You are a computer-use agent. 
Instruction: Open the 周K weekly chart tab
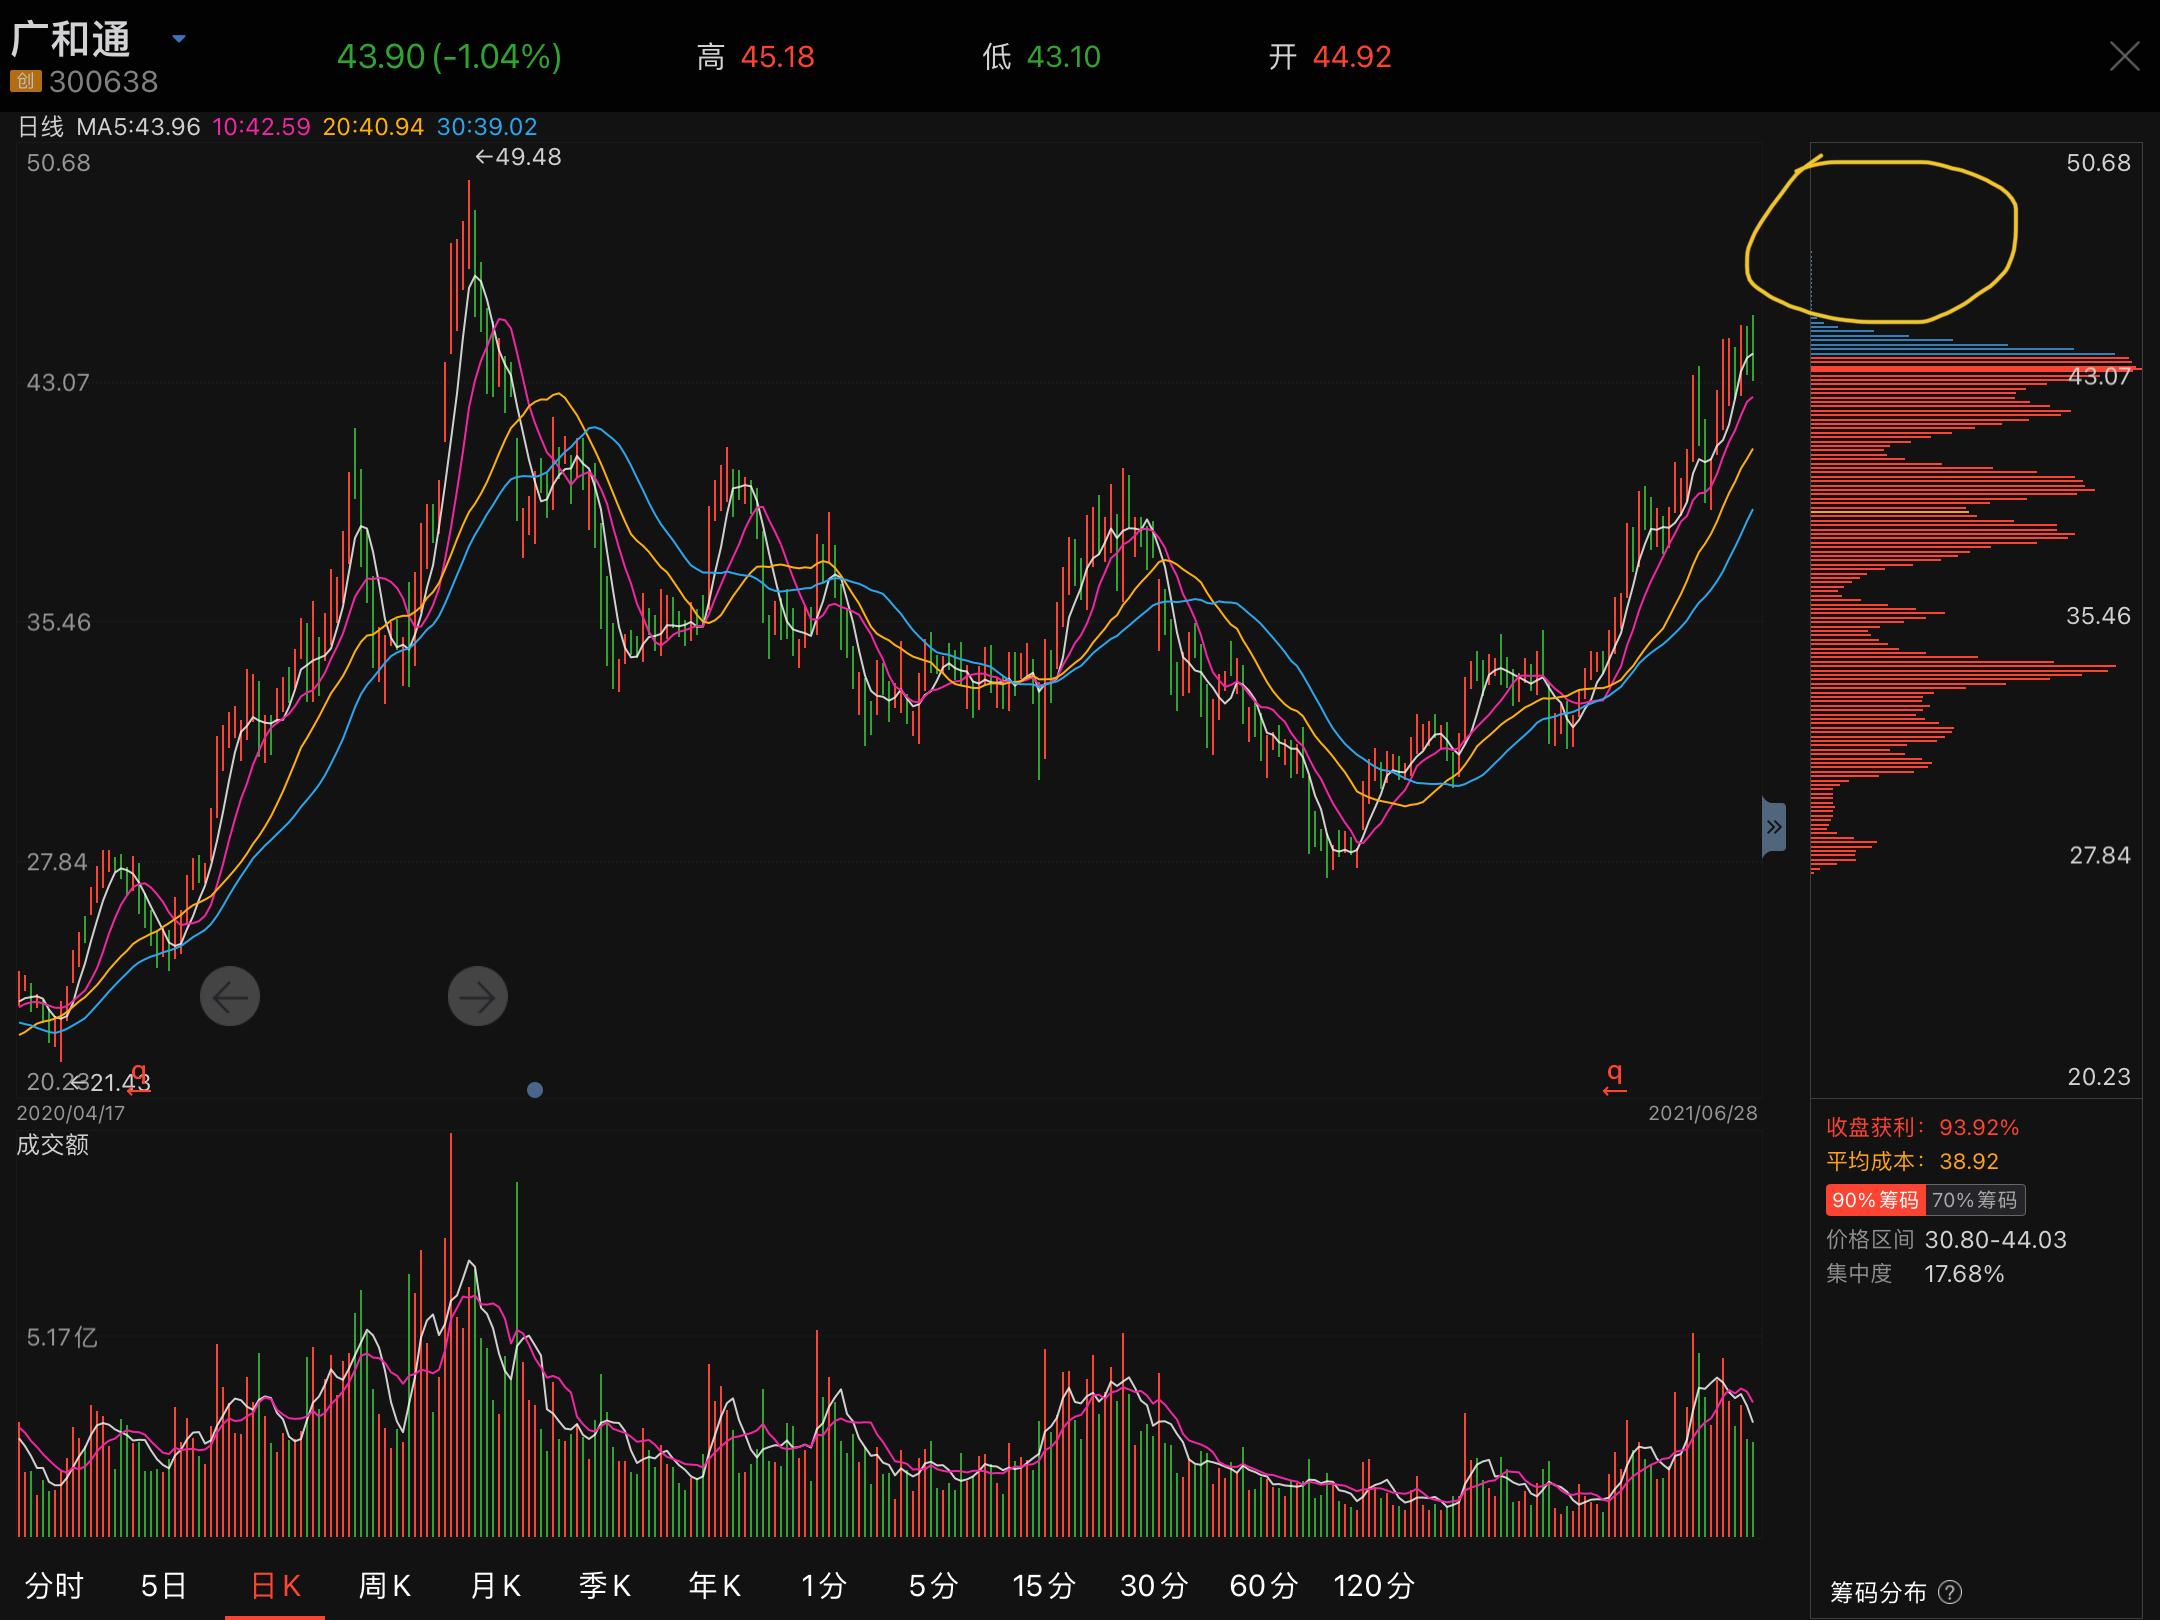(x=385, y=1586)
